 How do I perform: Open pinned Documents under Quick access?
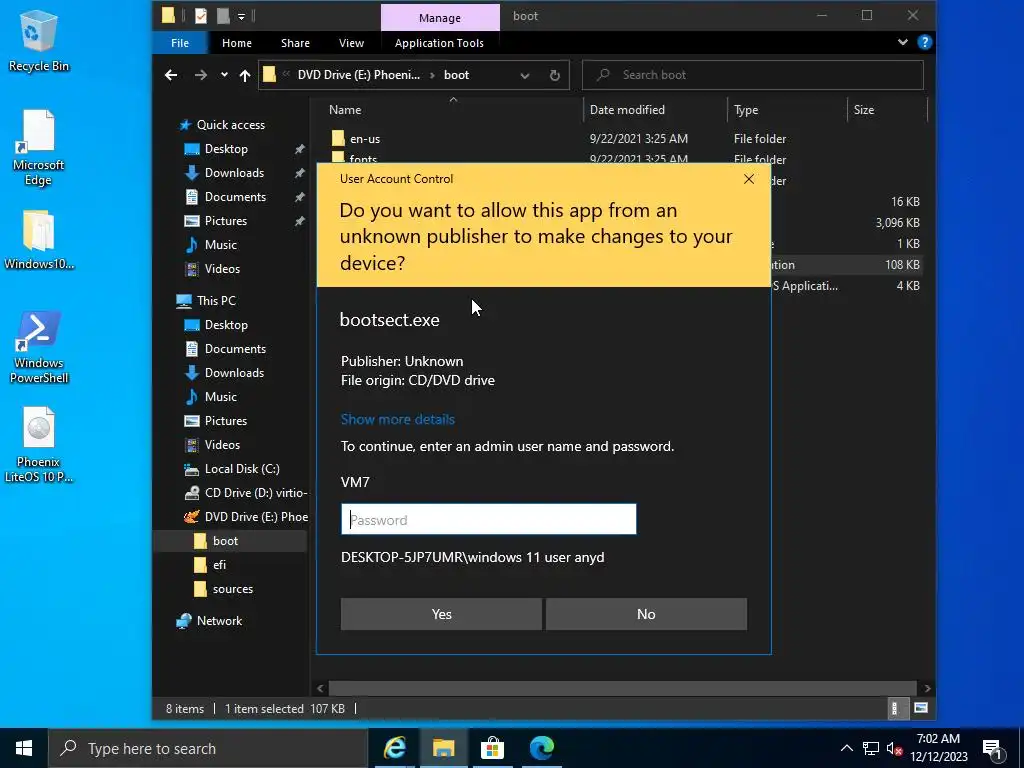coord(235,197)
